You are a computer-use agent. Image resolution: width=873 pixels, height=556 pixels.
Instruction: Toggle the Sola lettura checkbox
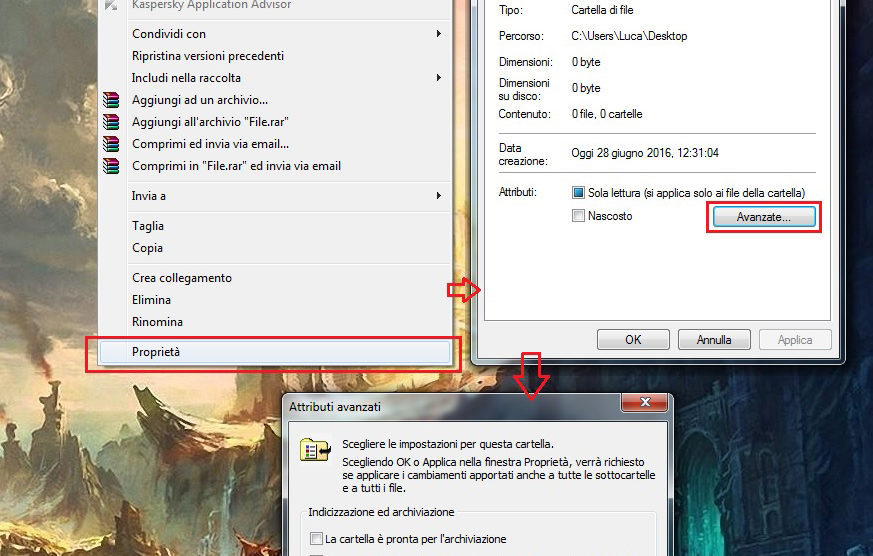pyautogui.click(x=578, y=193)
